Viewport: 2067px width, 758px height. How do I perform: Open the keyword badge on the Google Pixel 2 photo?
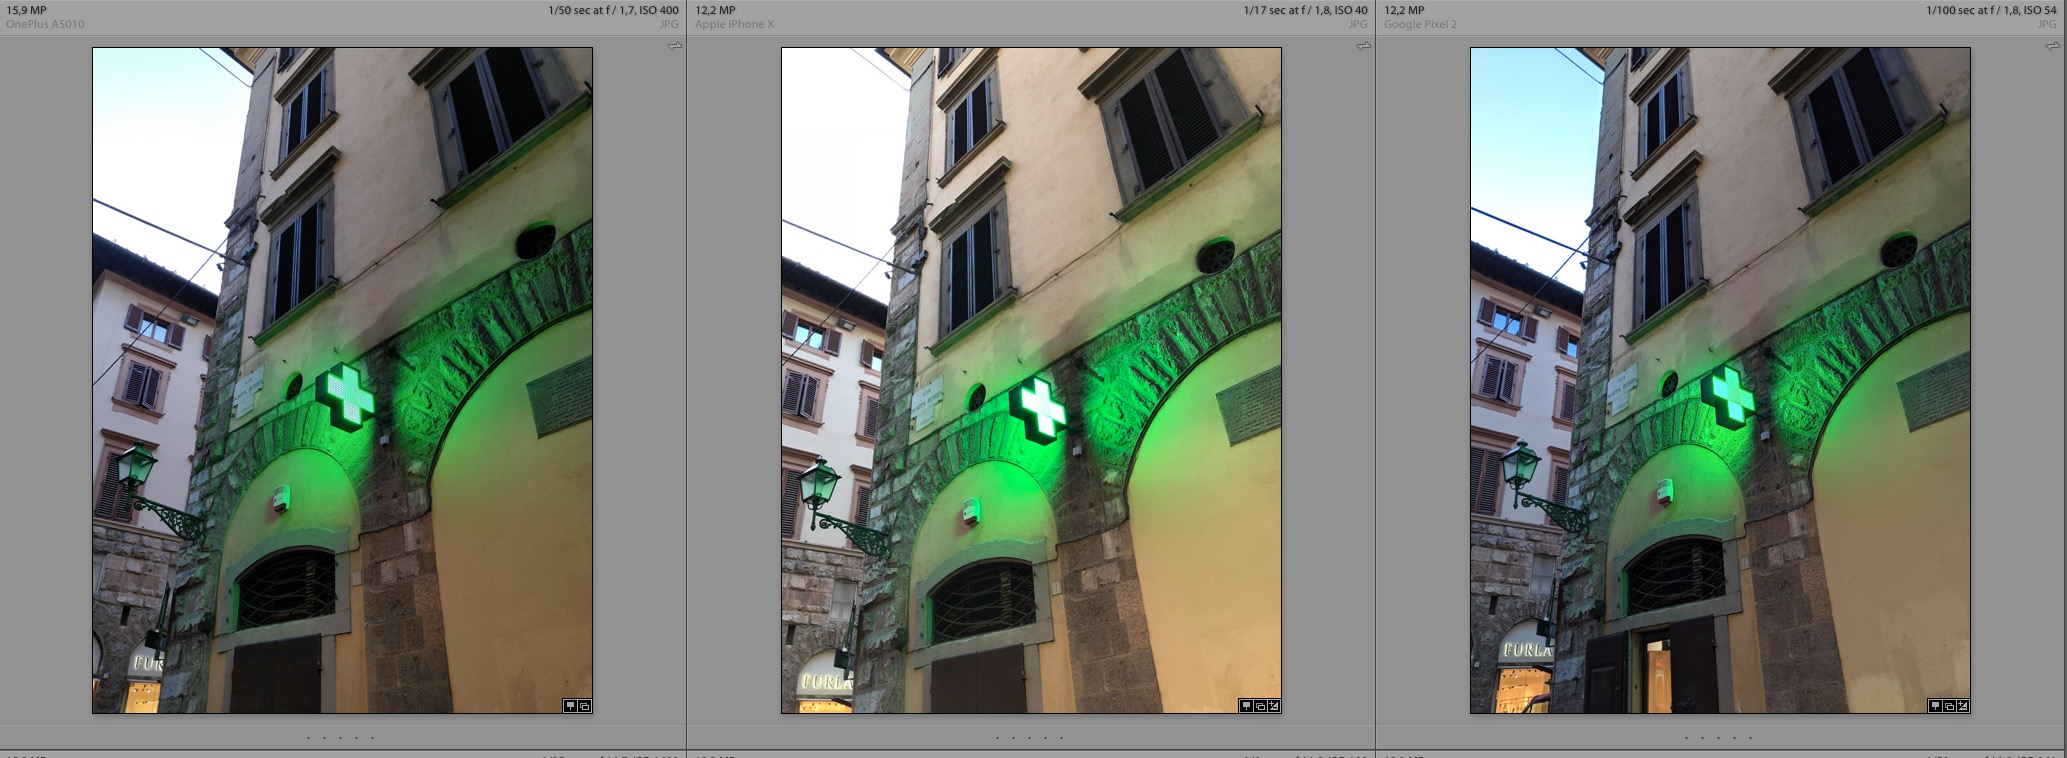1934,706
